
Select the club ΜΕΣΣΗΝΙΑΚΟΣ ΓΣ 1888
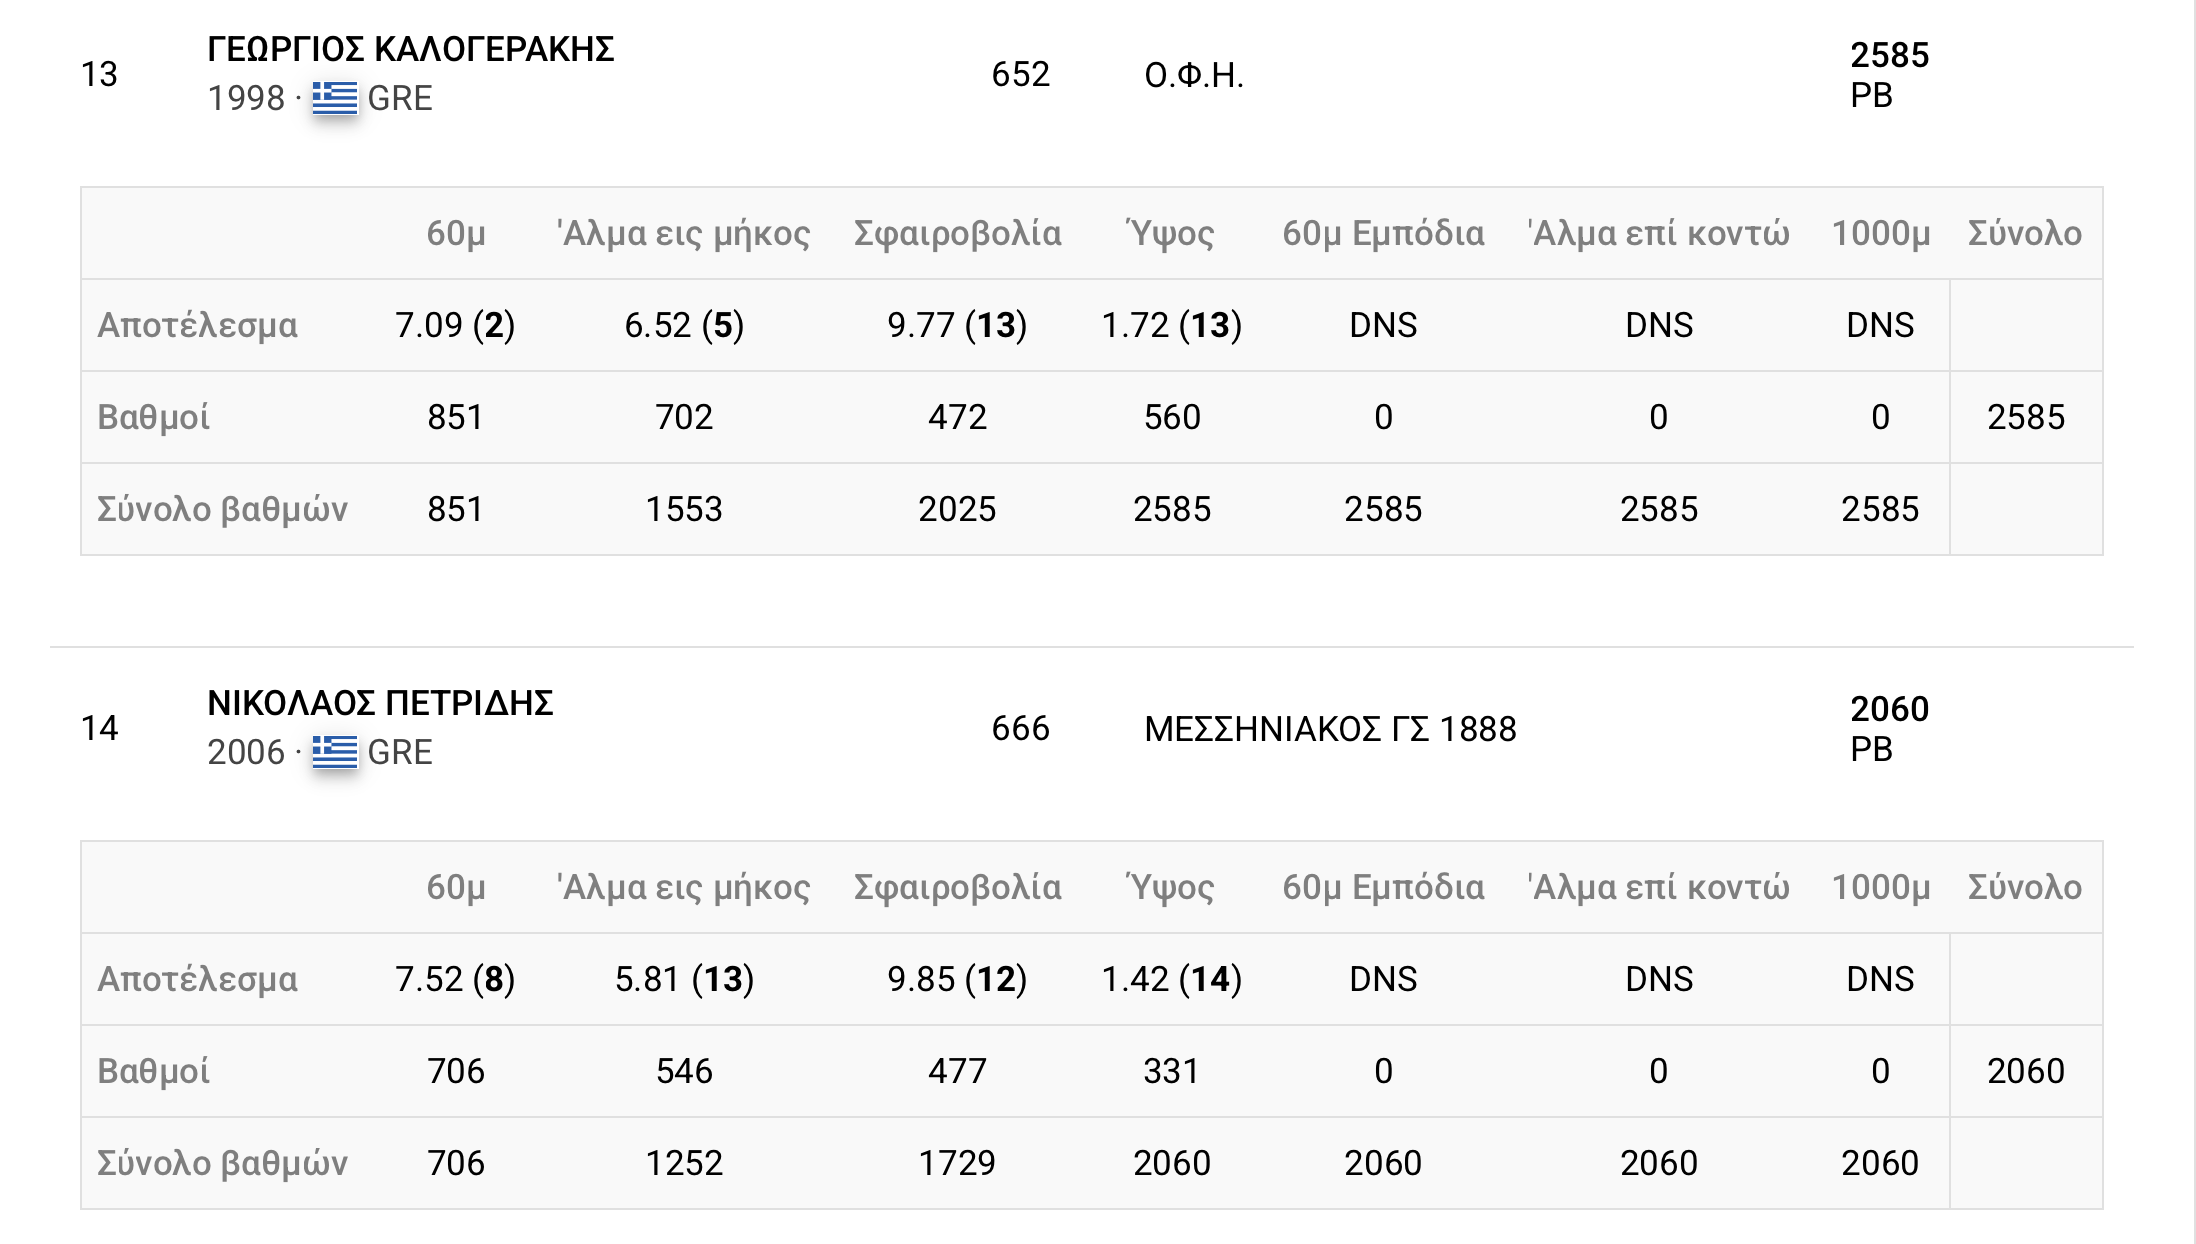point(1330,729)
